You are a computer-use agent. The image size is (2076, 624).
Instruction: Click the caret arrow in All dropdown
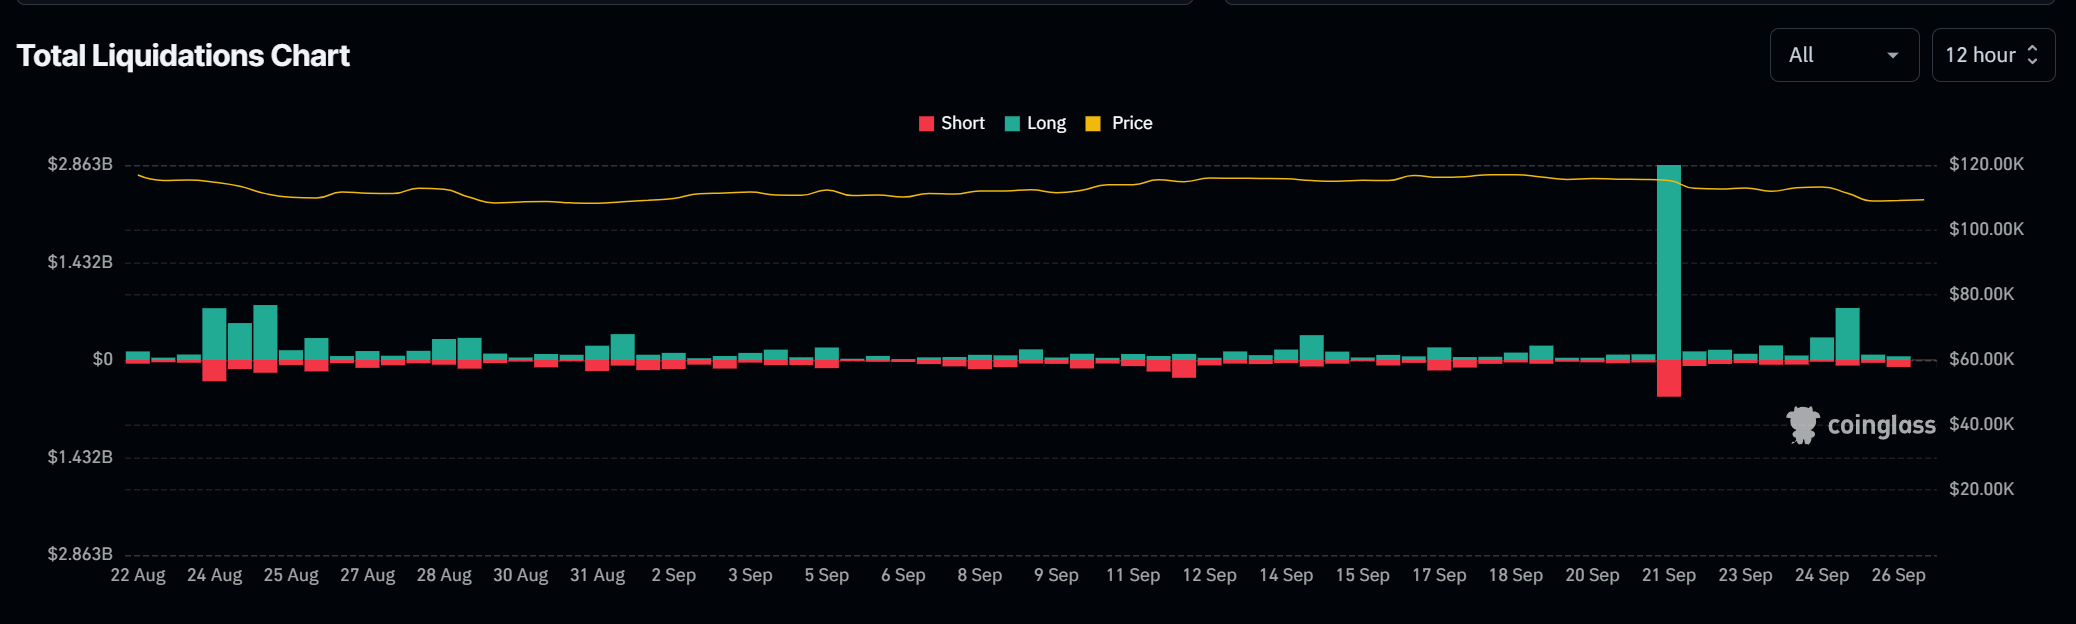(1892, 55)
